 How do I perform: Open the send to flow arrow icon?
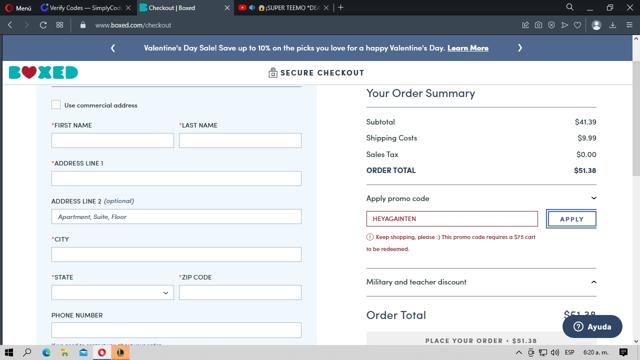[x=564, y=25]
